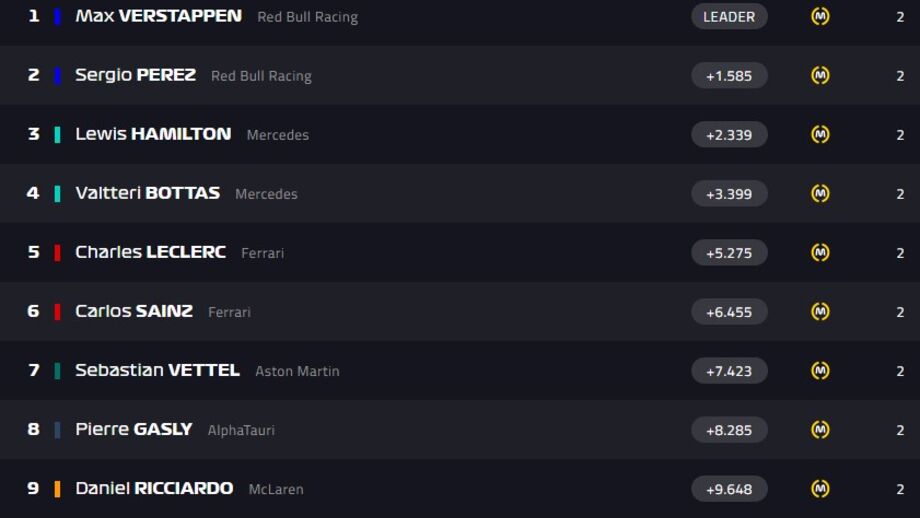Click the +1.585 gap badge
920x518 pixels.
pos(729,76)
